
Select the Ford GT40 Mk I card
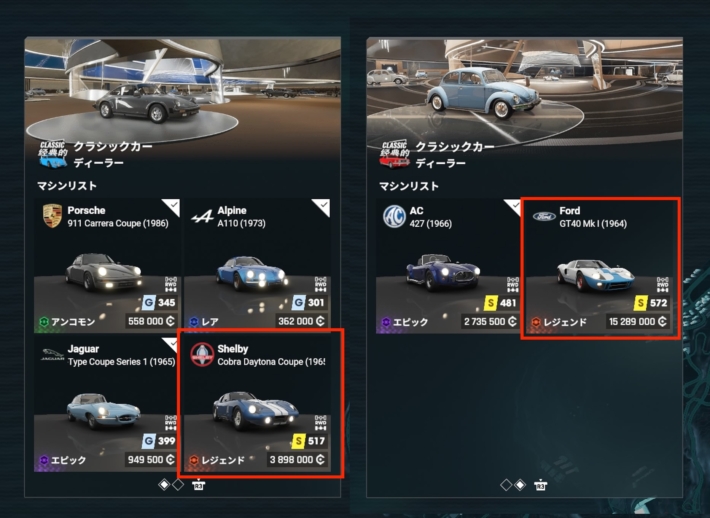pyautogui.click(x=600, y=268)
